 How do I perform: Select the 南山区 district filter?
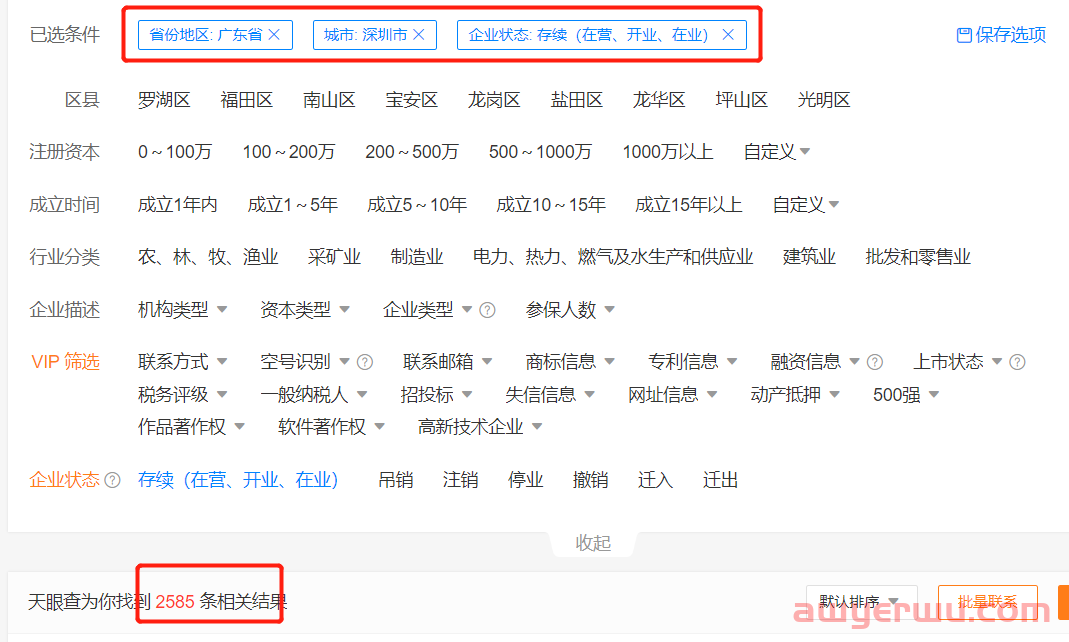tap(329, 99)
